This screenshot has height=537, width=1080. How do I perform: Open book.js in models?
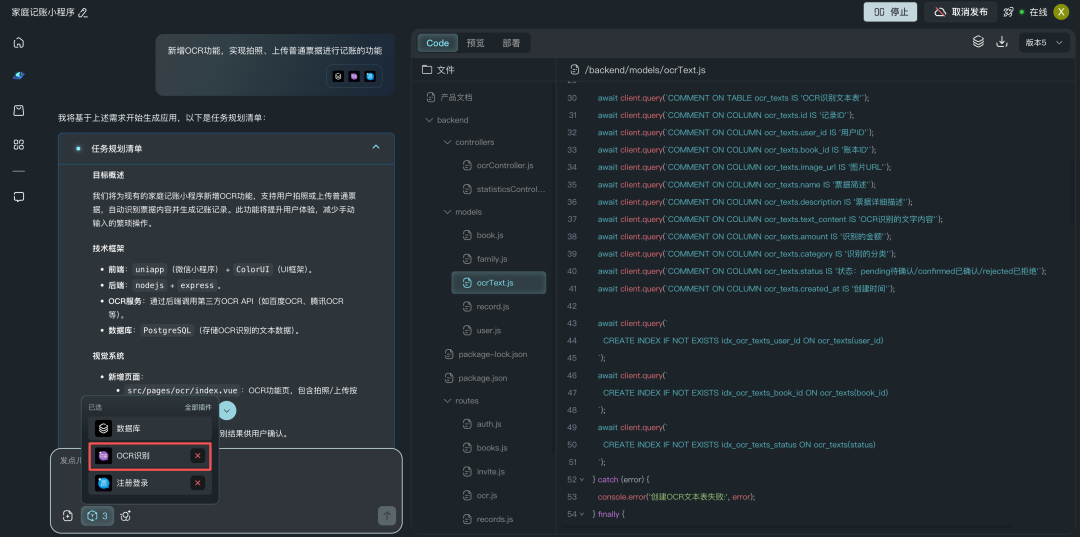coord(483,235)
